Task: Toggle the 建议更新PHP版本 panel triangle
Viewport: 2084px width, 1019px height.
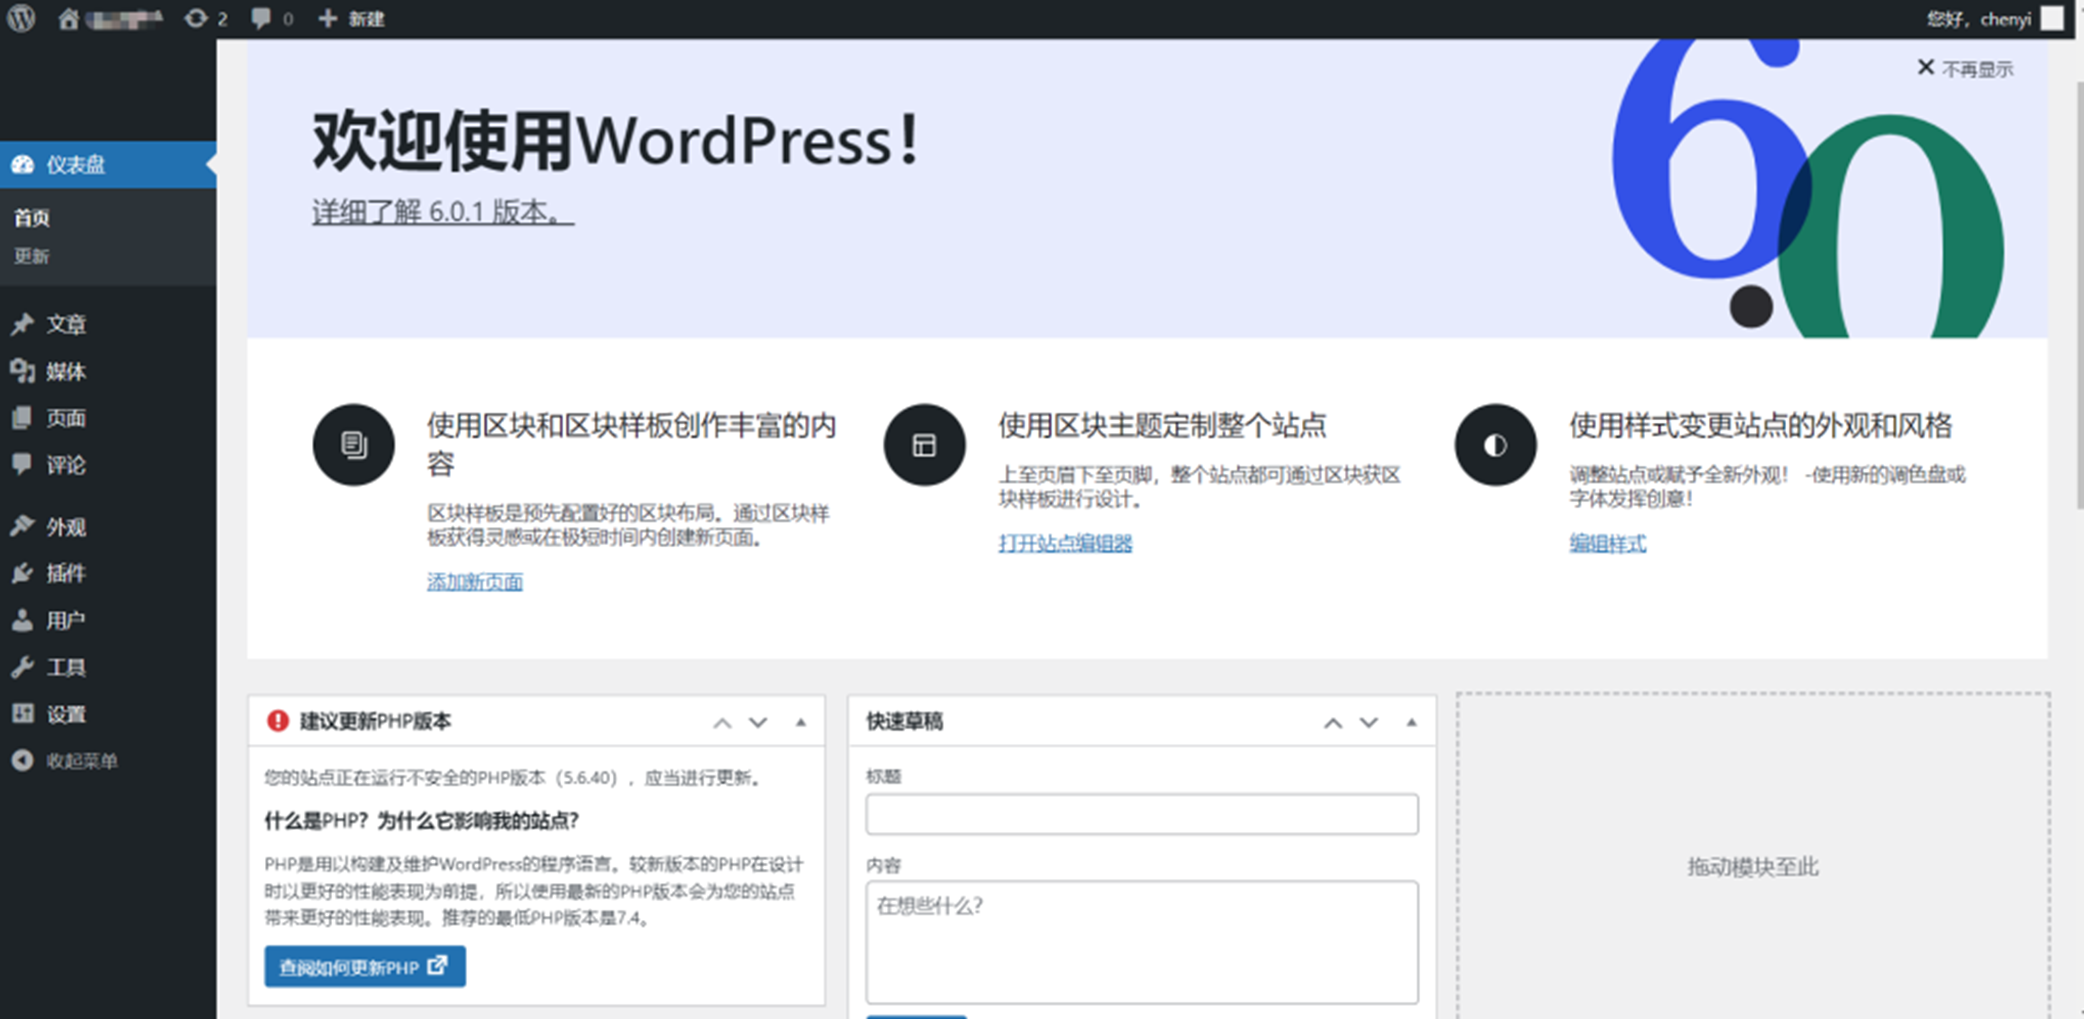Action: pos(800,722)
